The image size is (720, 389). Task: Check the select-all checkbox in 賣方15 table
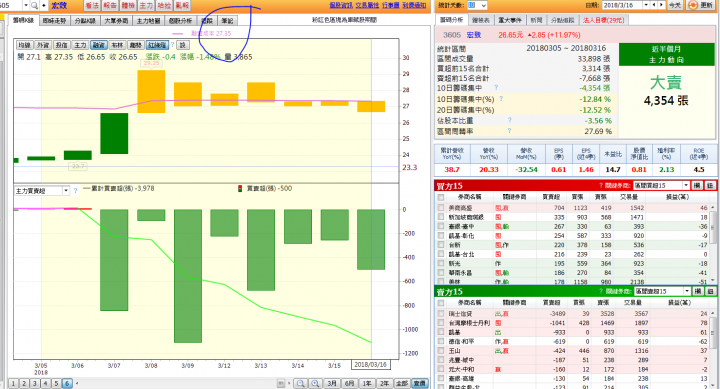pos(441,303)
